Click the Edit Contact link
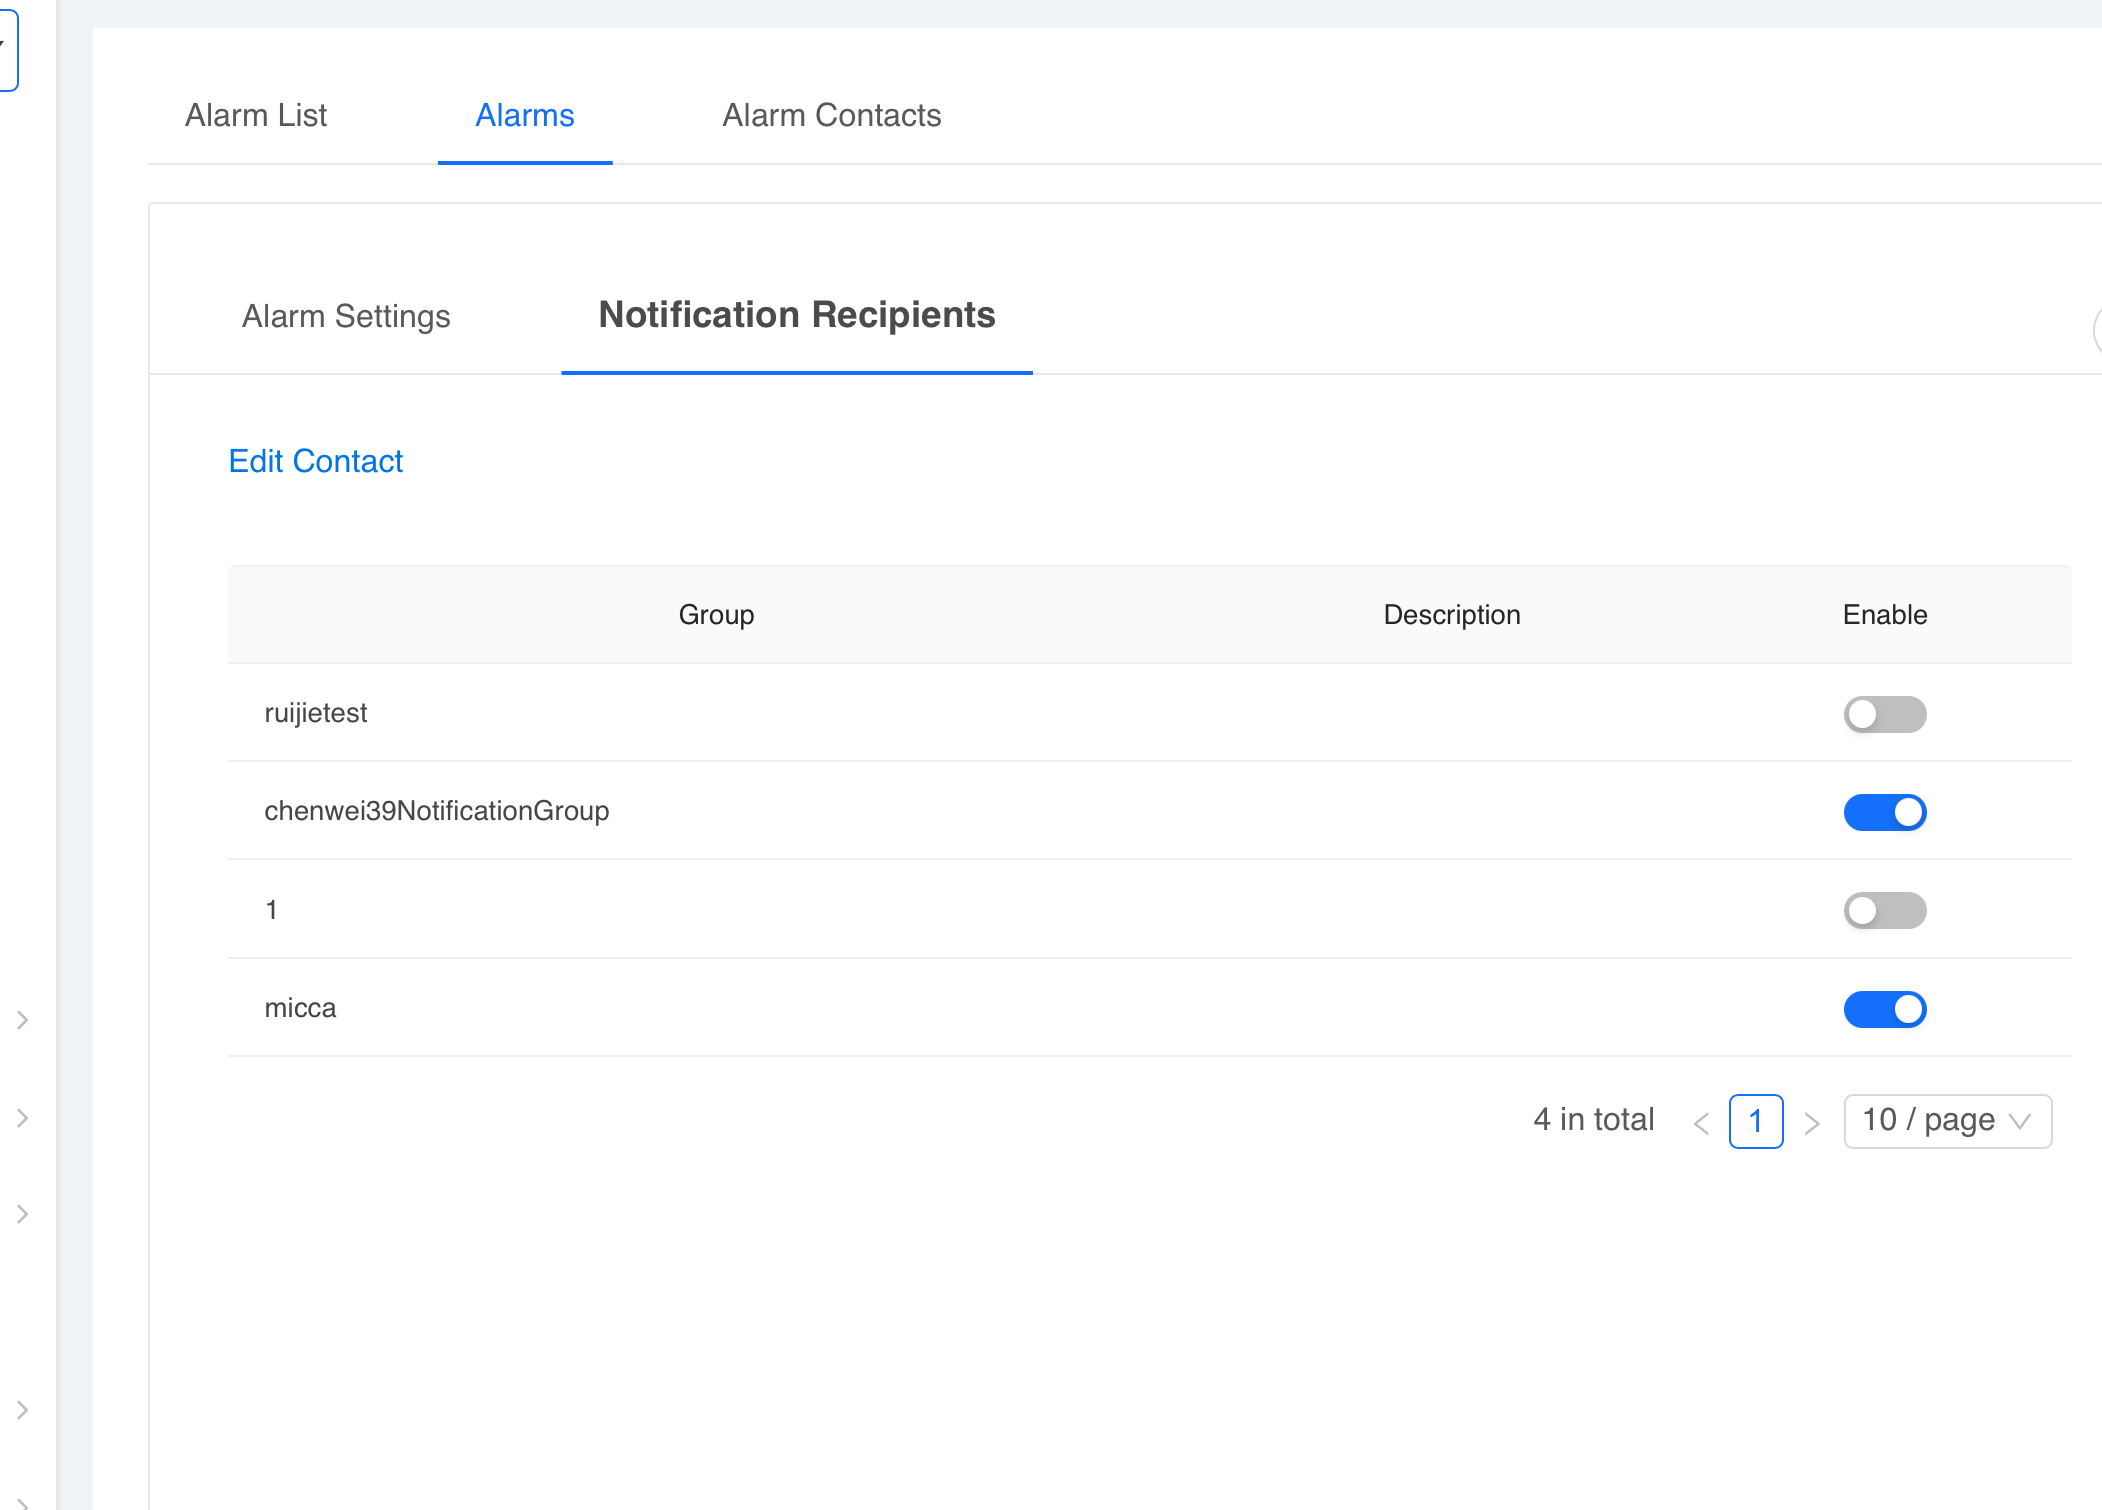This screenshot has width=2102, height=1510. click(x=315, y=461)
